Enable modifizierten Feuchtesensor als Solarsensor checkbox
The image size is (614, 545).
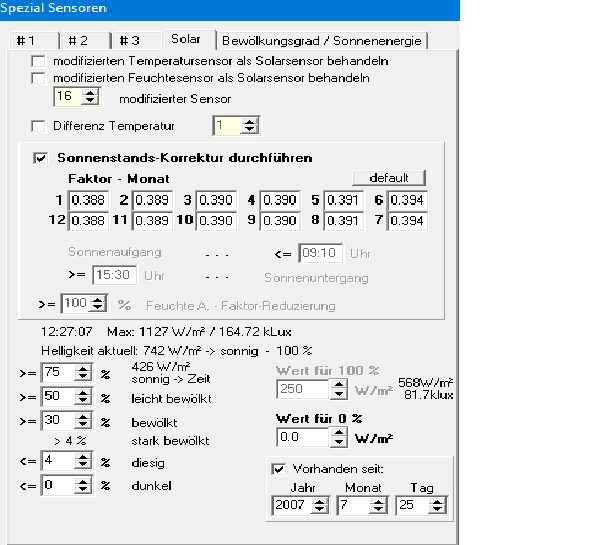(x=39, y=78)
